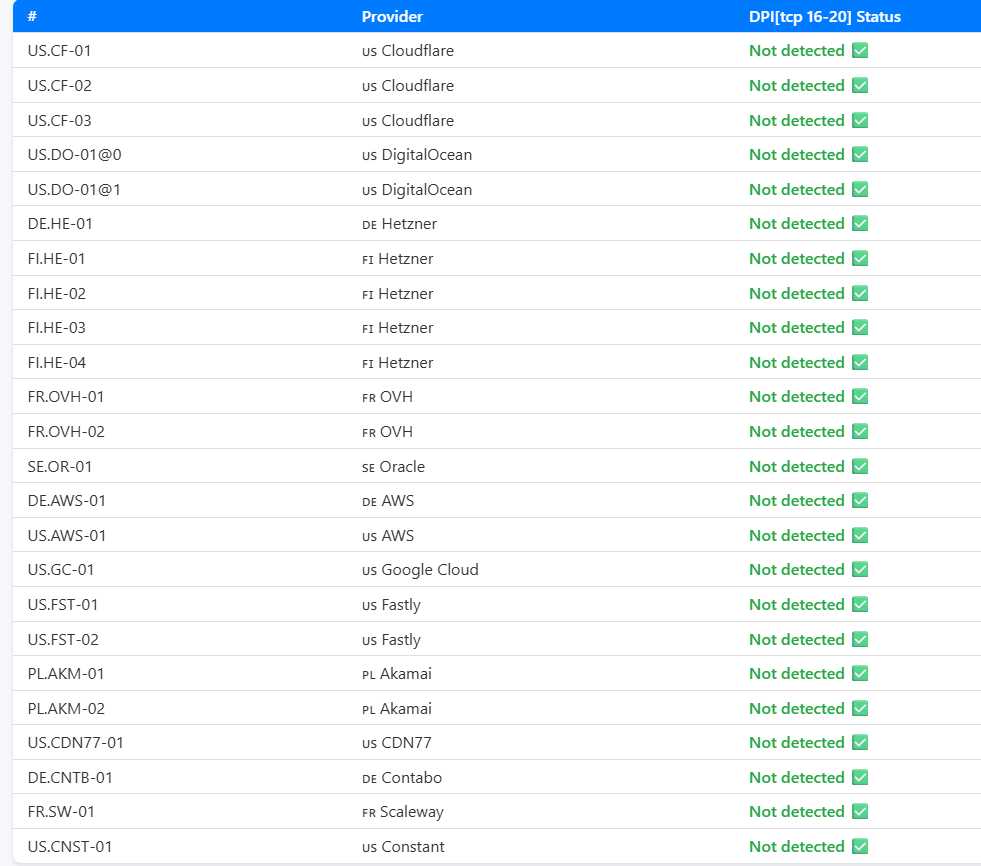
Task: Click 'US AWS' provider cell
Action: [388, 536]
